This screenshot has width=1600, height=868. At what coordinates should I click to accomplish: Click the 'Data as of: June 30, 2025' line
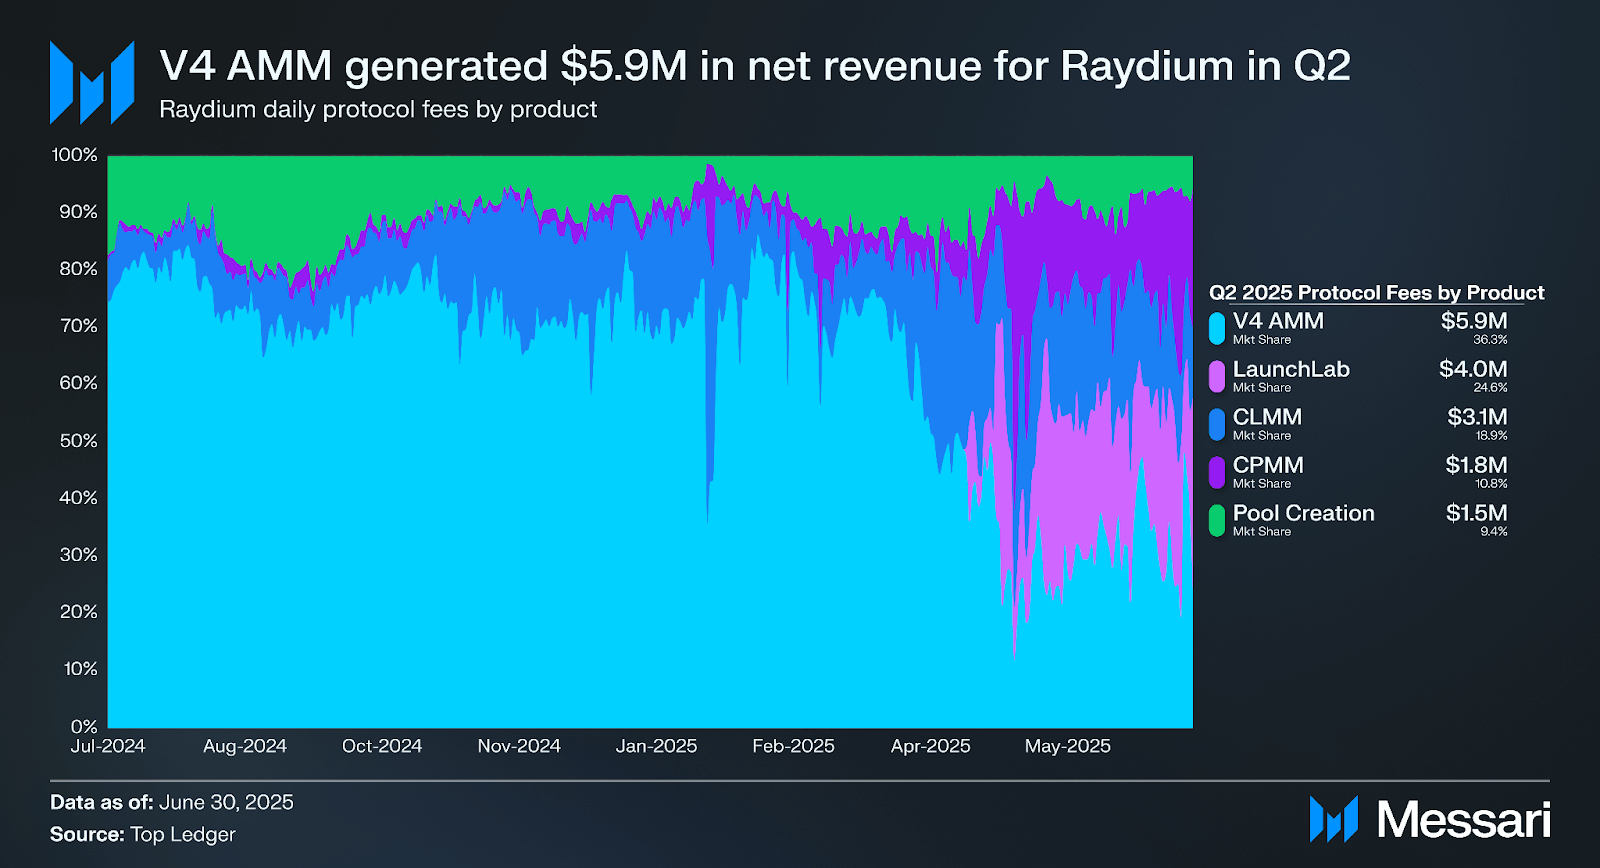(x=172, y=802)
